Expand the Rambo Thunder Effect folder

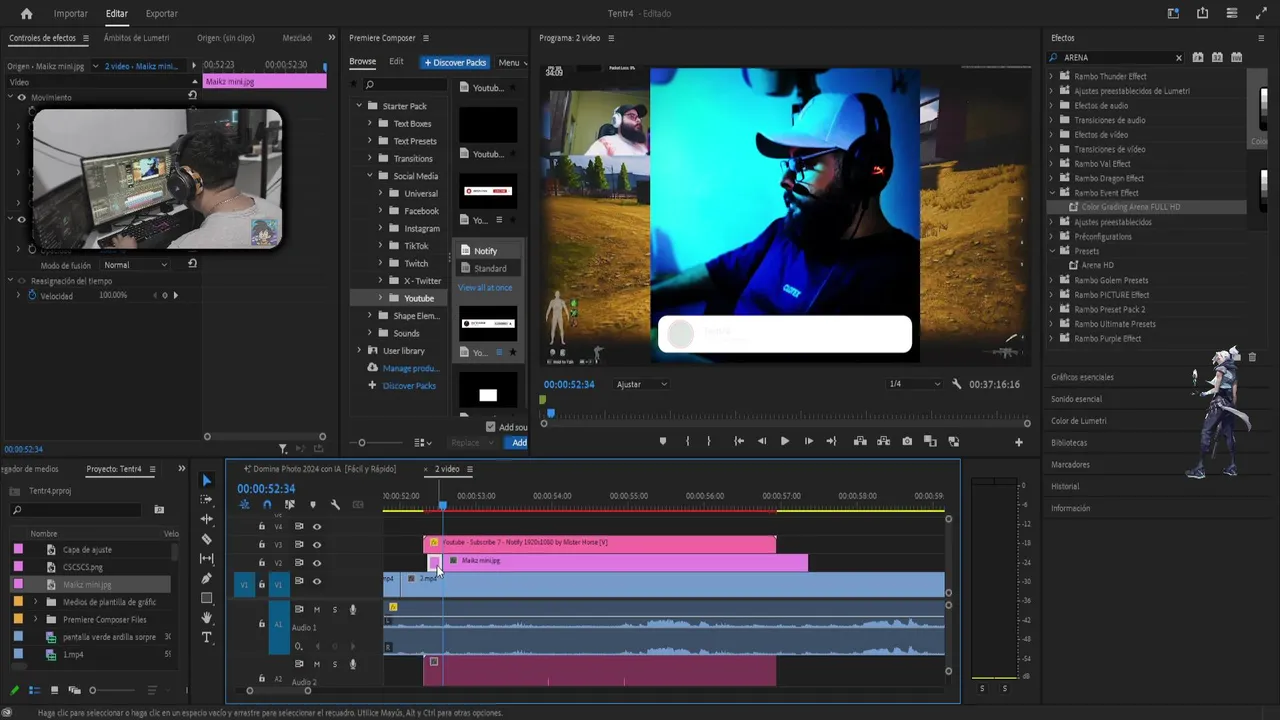tap(1052, 77)
